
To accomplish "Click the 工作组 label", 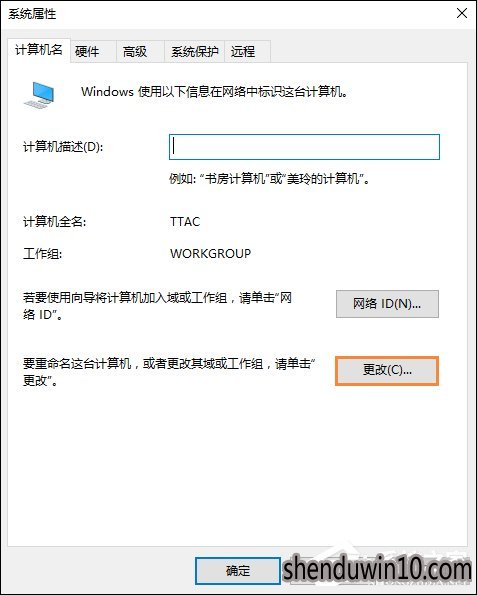I will pos(43,253).
